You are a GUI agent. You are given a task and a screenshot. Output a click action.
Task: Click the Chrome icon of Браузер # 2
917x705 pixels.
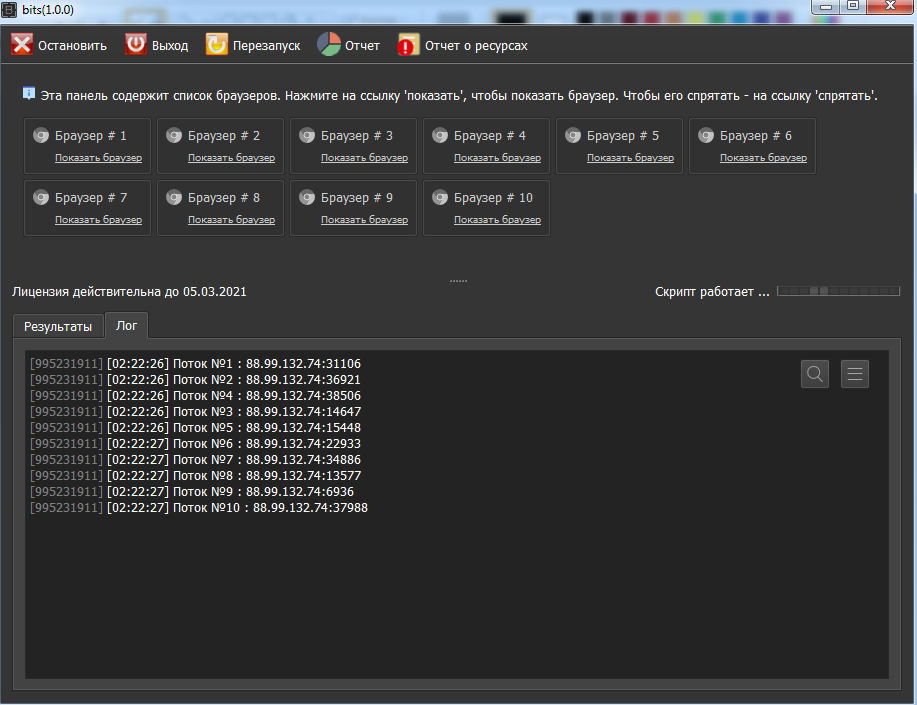click(174, 136)
